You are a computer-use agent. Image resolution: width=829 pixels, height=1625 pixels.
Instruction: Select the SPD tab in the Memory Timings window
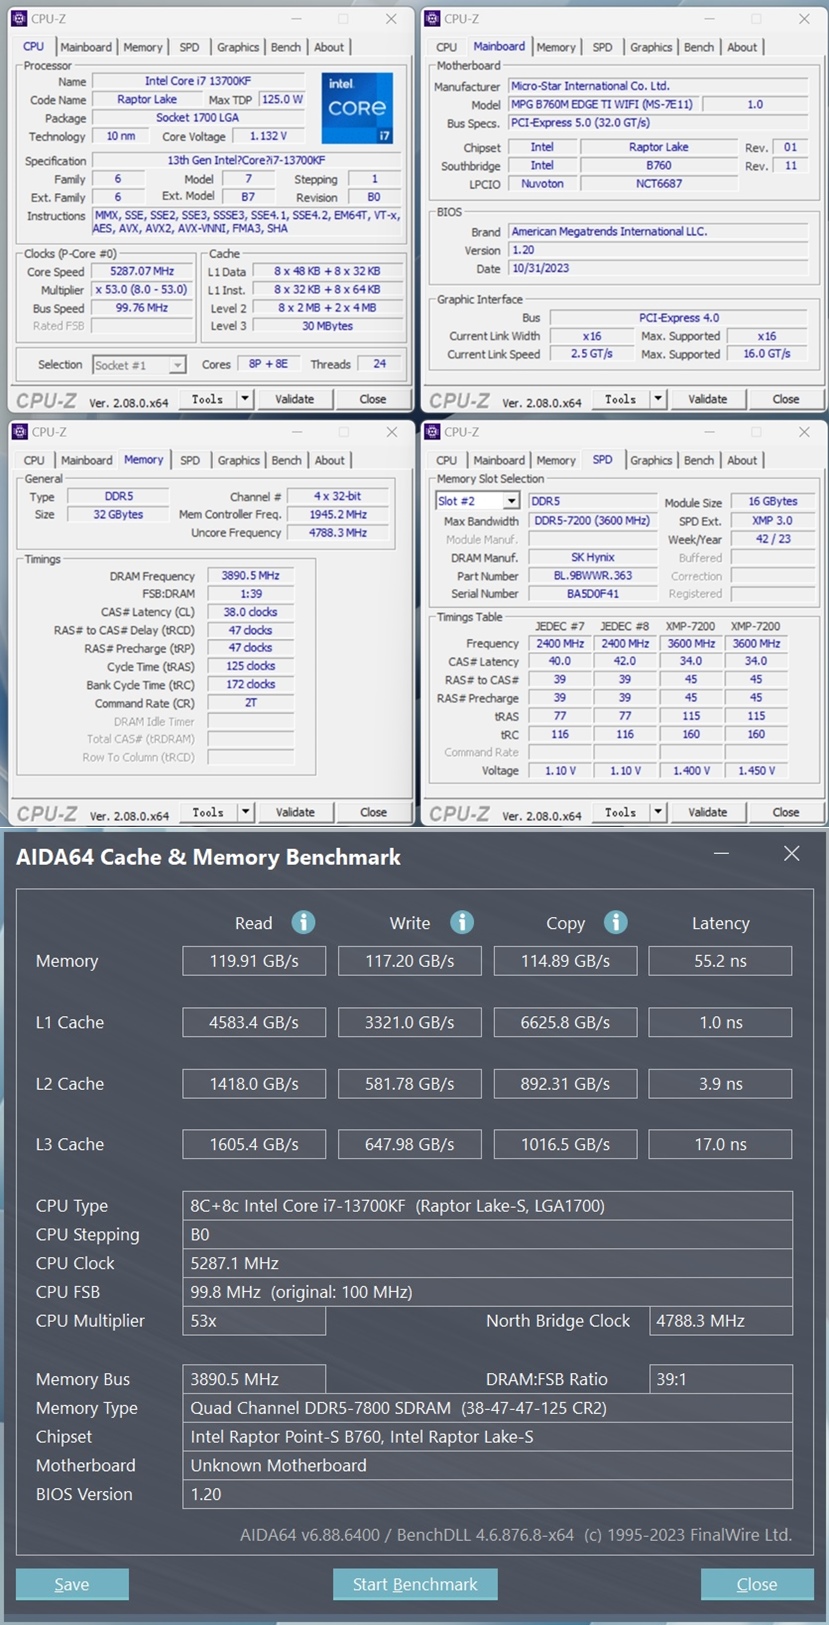190,460
